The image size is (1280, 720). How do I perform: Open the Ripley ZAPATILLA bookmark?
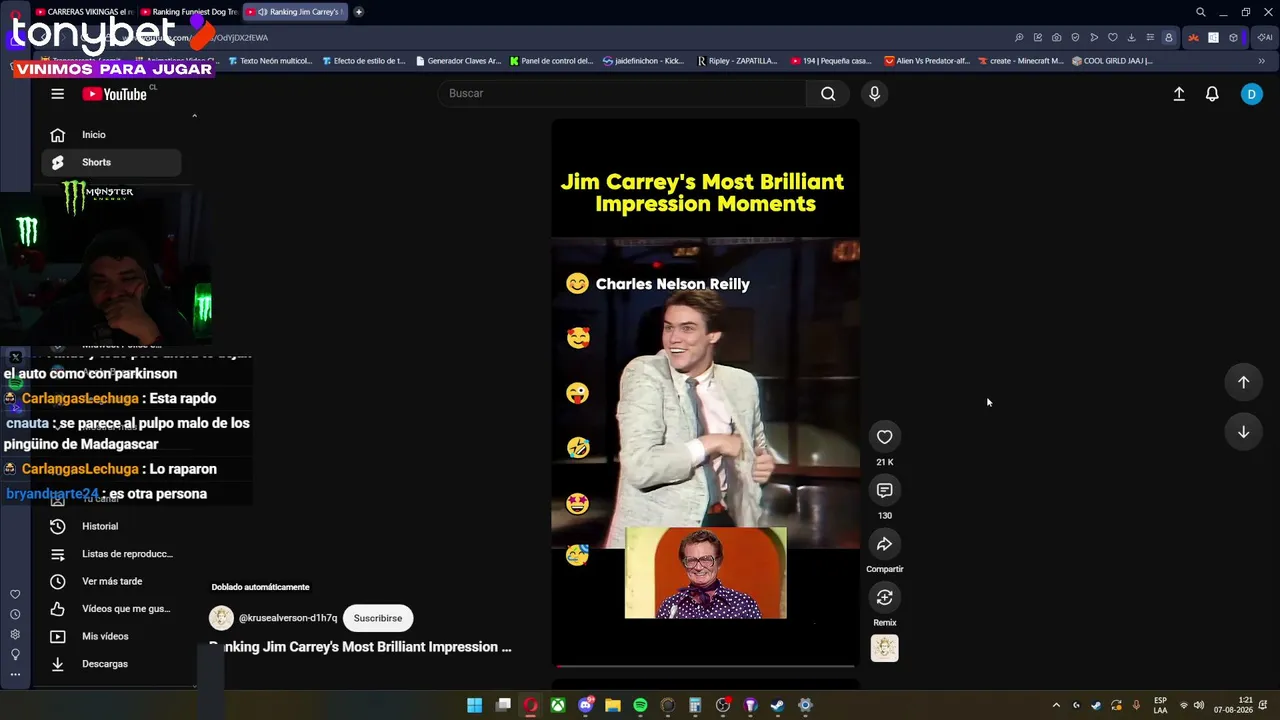737,61
